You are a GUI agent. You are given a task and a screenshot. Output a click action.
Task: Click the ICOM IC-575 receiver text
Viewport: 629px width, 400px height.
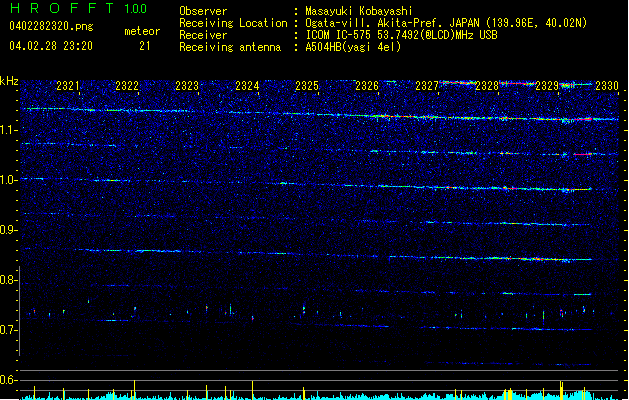(401, 35)
